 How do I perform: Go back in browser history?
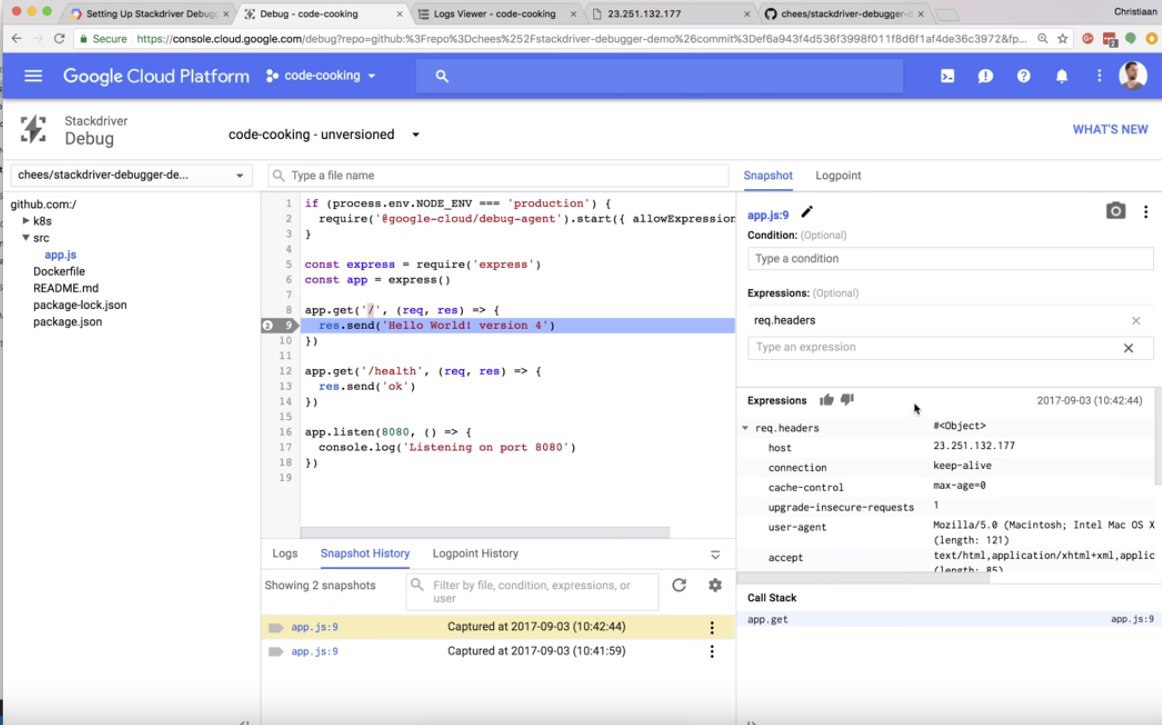click(x=16, y=39)
